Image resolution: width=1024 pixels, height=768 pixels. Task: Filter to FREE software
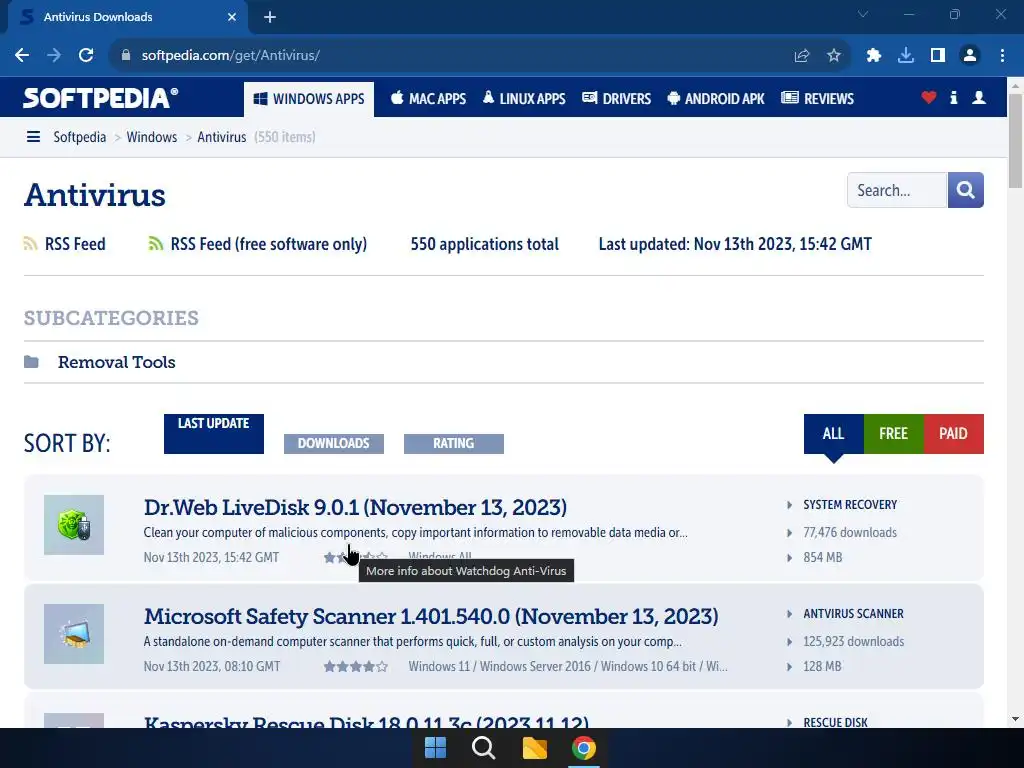click(x=893, y=434)
